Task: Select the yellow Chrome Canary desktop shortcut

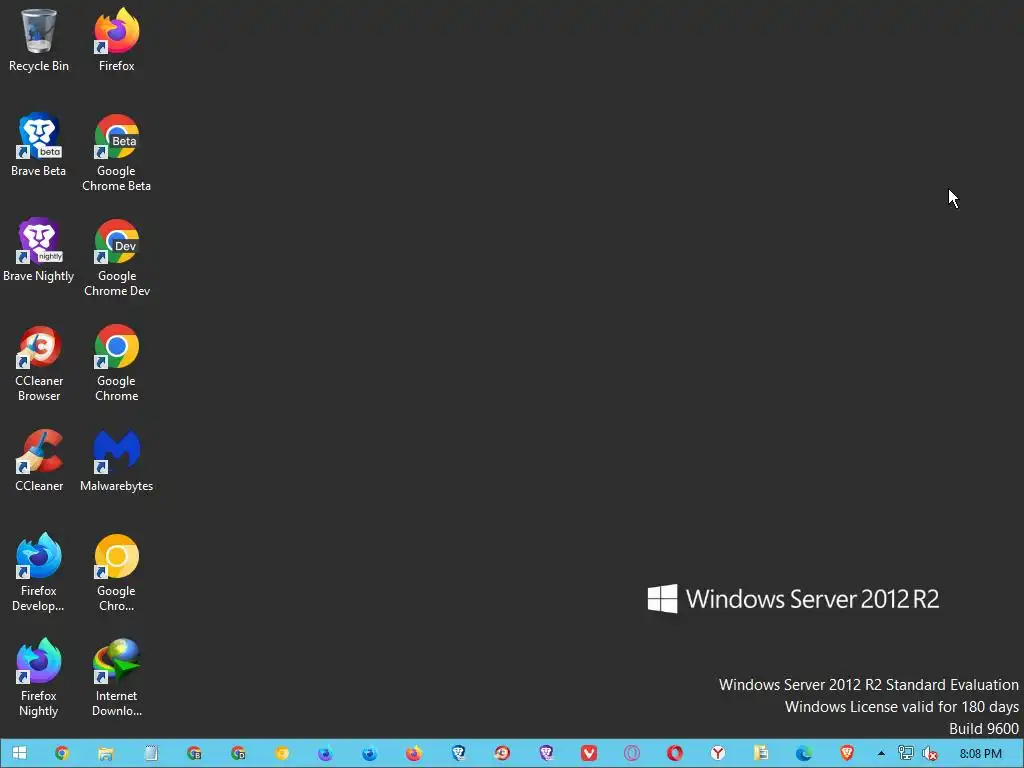Action: (117, 573)
